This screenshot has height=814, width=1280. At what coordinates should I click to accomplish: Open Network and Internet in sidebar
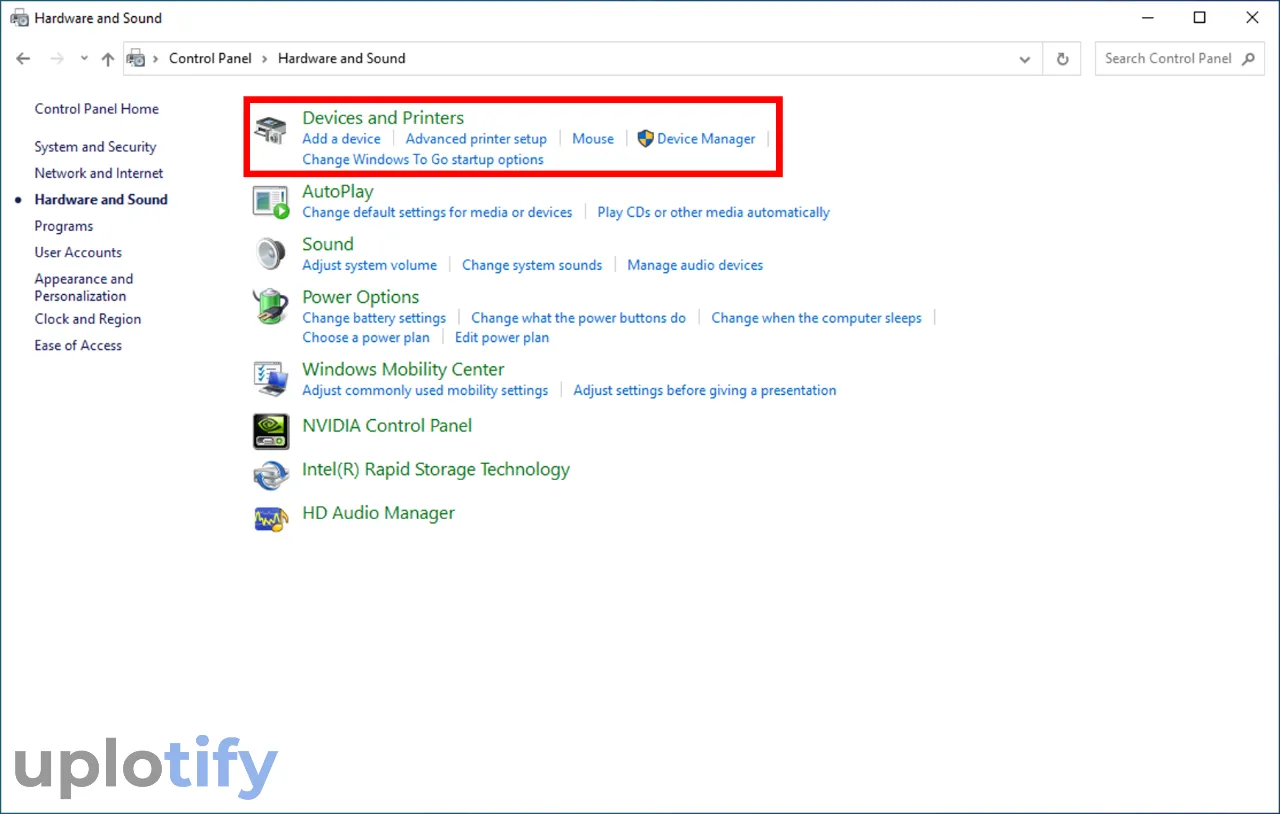(x=99, y=173)
